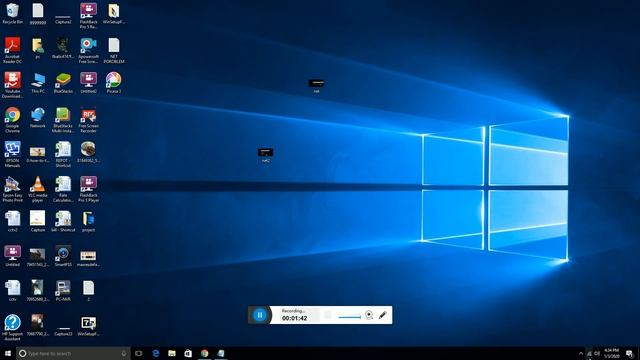Select the Epson Easy Photo Print shortcut
The image size is (640, 360).
point(12,189)
